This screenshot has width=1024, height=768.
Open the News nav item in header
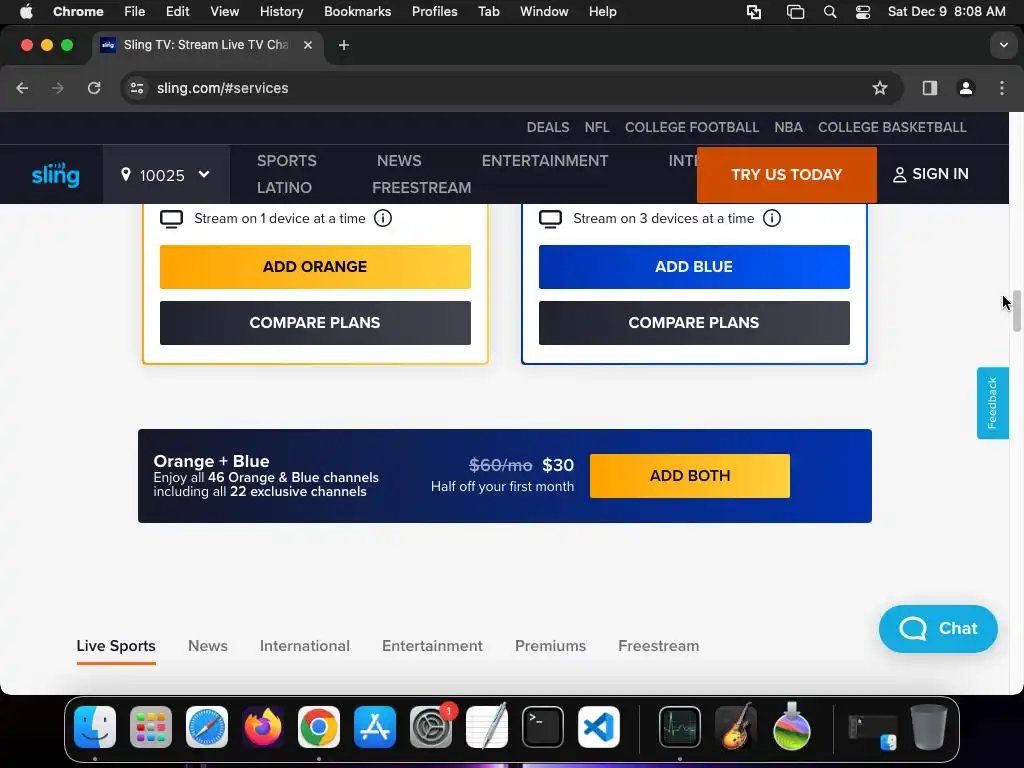[x=399, y=161]
